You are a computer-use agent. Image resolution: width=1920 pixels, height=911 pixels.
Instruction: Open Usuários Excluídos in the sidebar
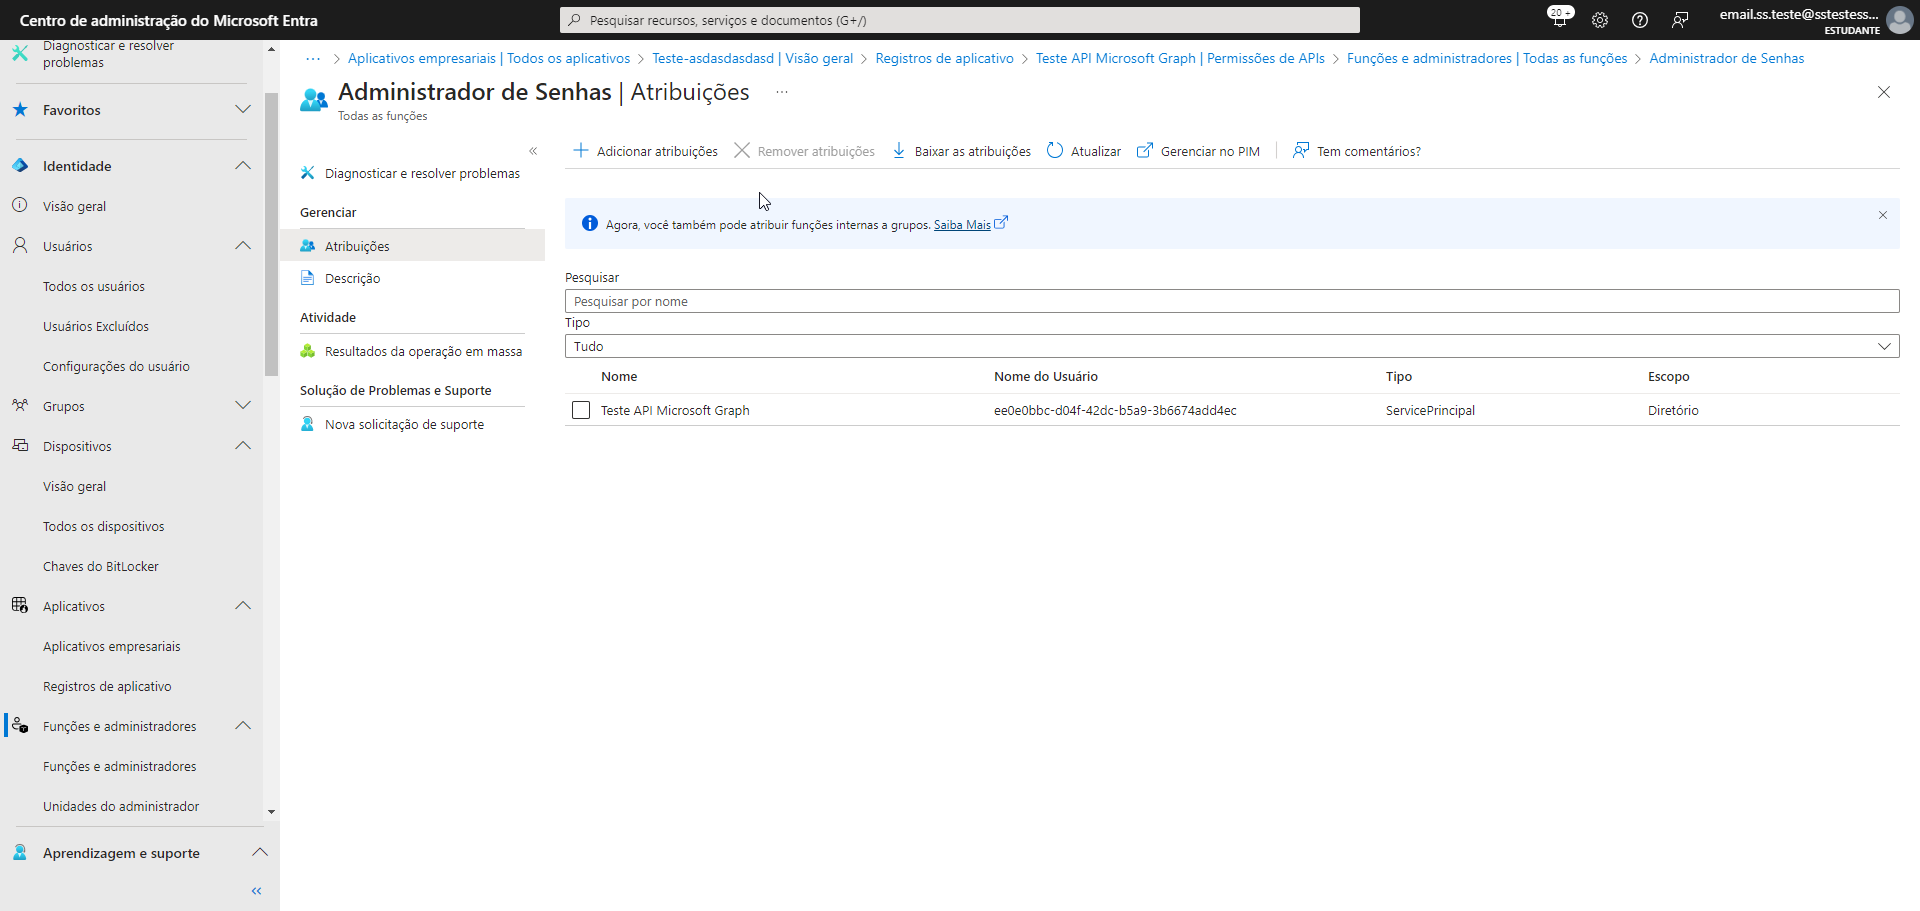coord(96,326)
